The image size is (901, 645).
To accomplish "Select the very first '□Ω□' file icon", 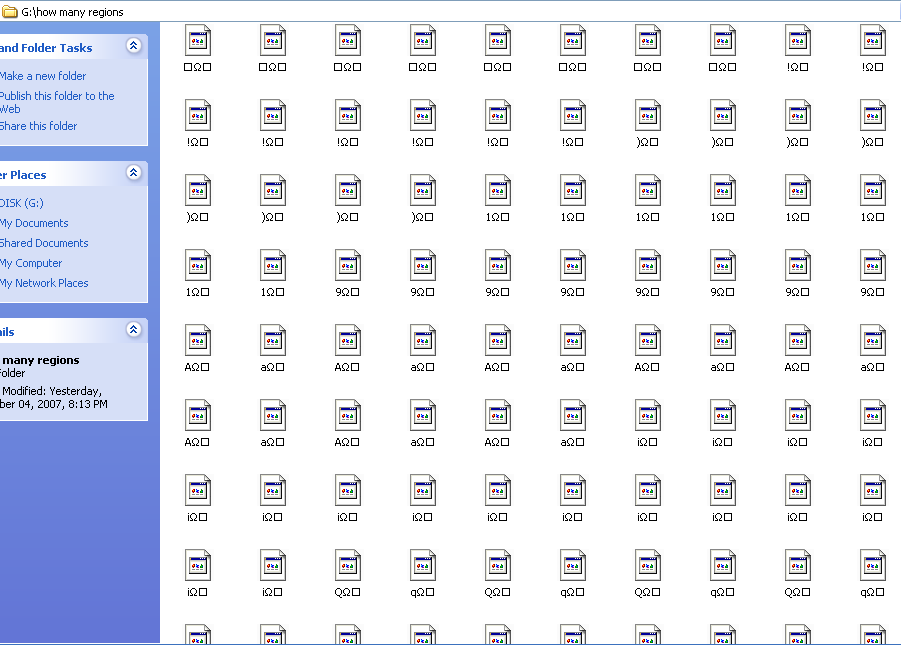I will [x=197, y=41].
